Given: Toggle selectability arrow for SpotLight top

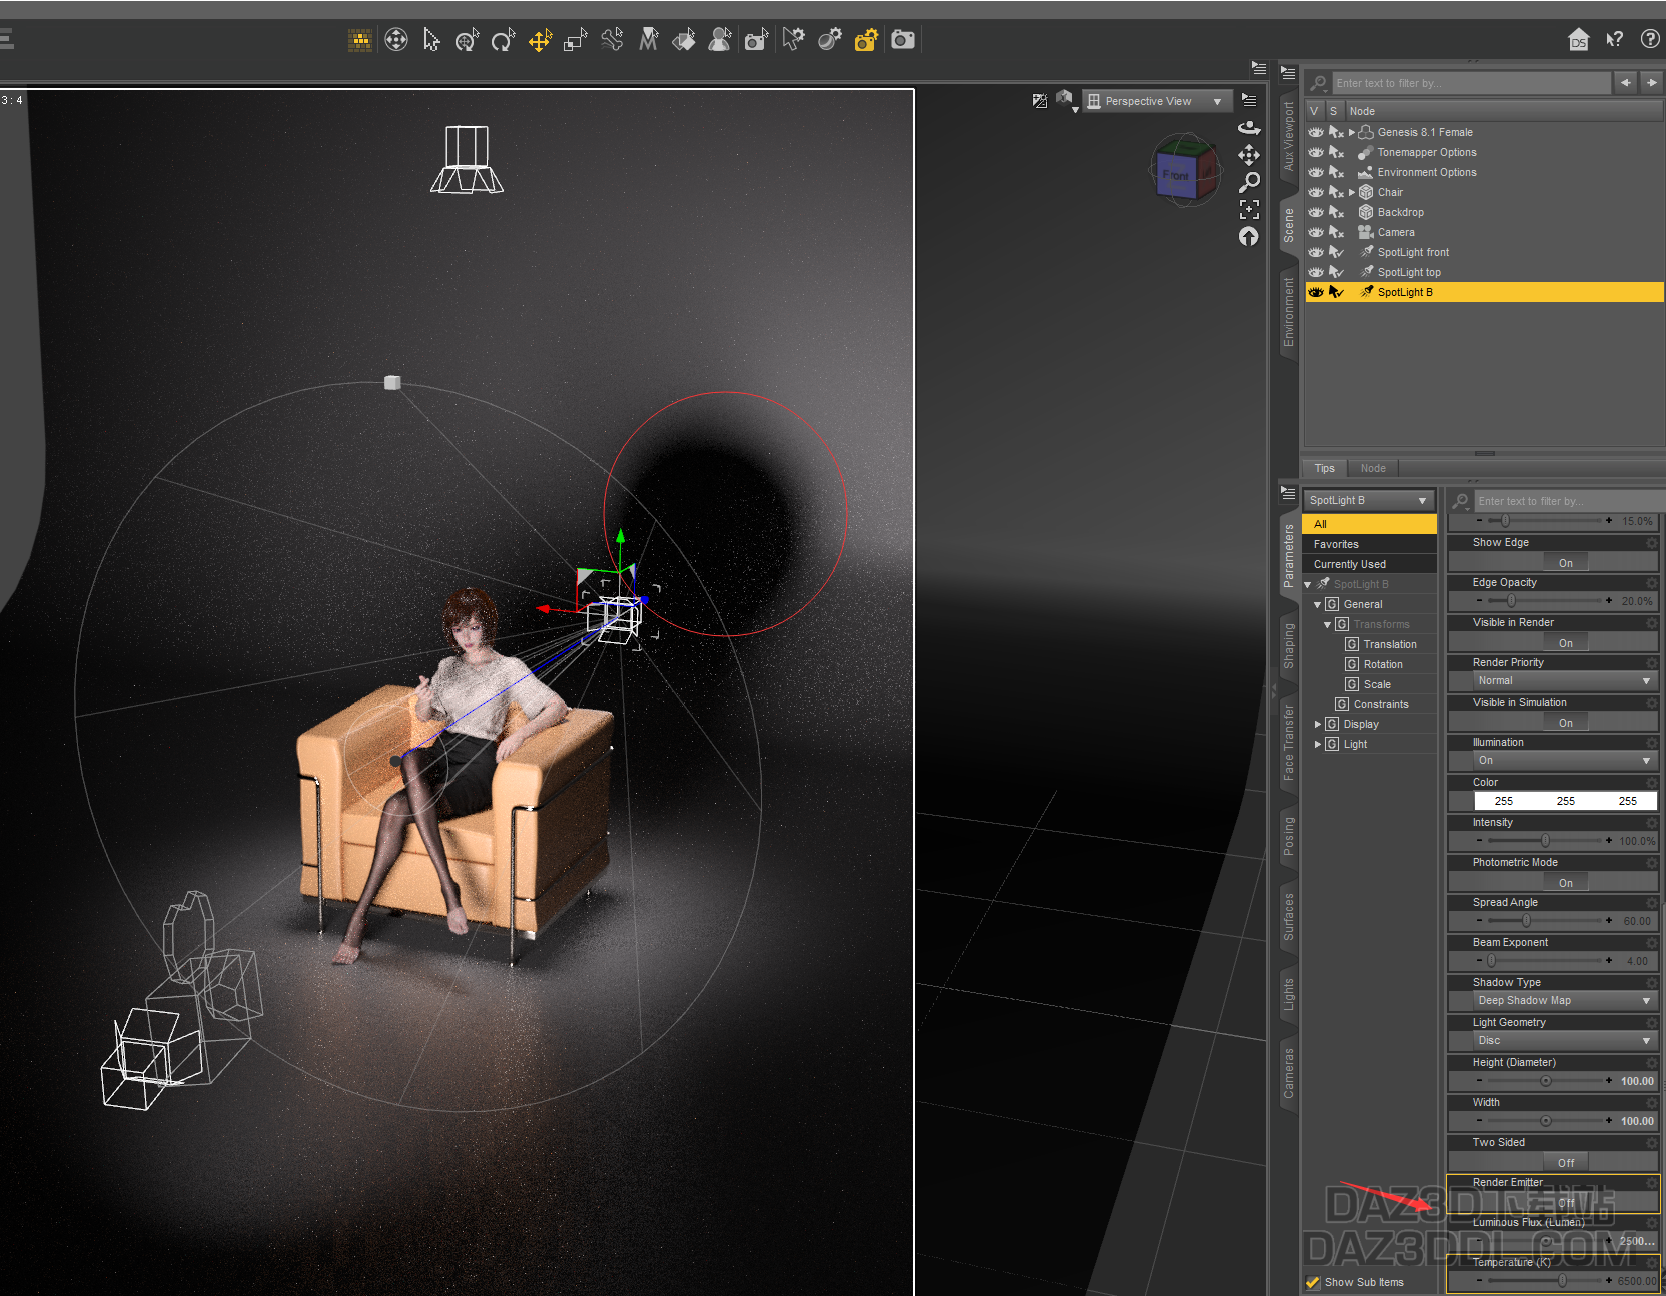Looking at the screenshot, I should pyautogui.click(x=1336, y=272).
